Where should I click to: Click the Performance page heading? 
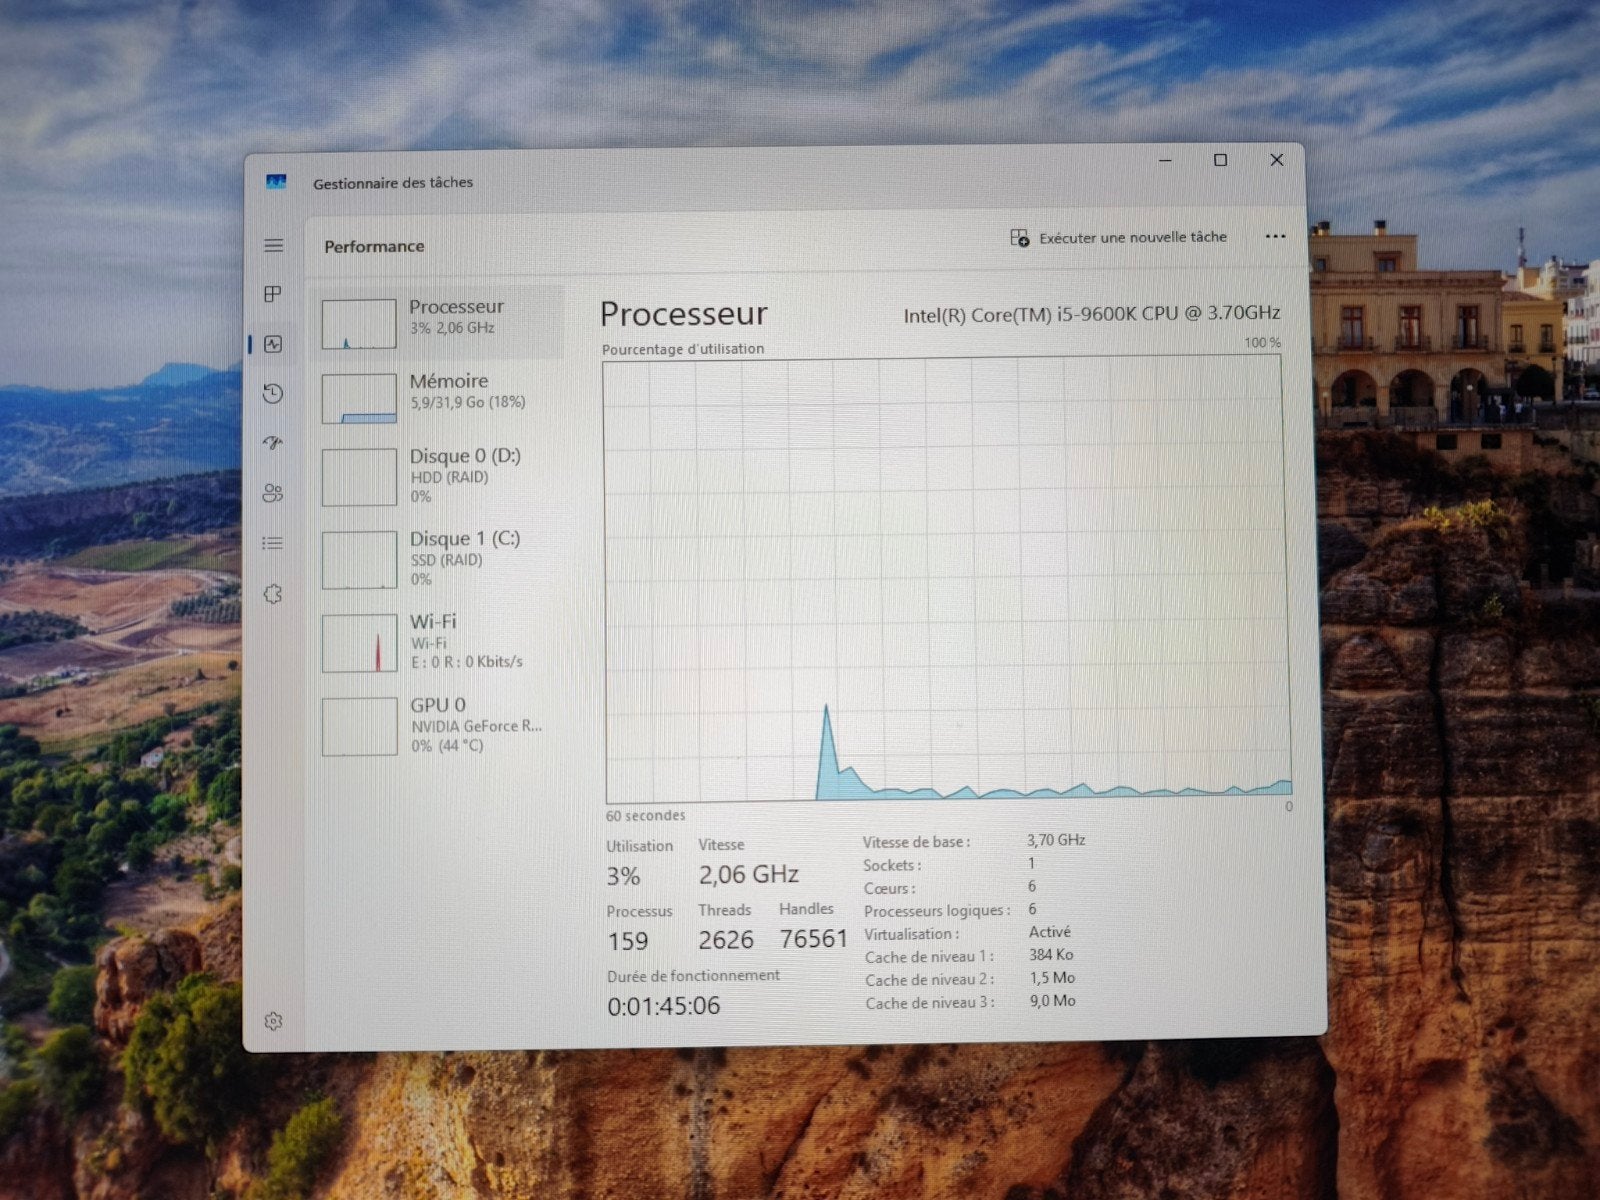pos(374,246)
